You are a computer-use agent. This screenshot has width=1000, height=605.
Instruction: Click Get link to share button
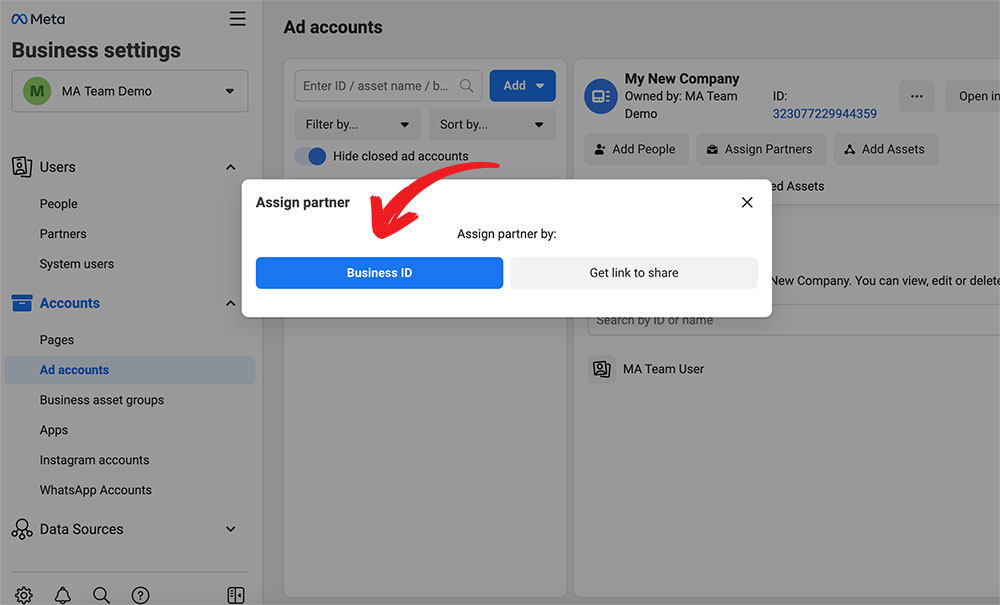tap(634, 273)
